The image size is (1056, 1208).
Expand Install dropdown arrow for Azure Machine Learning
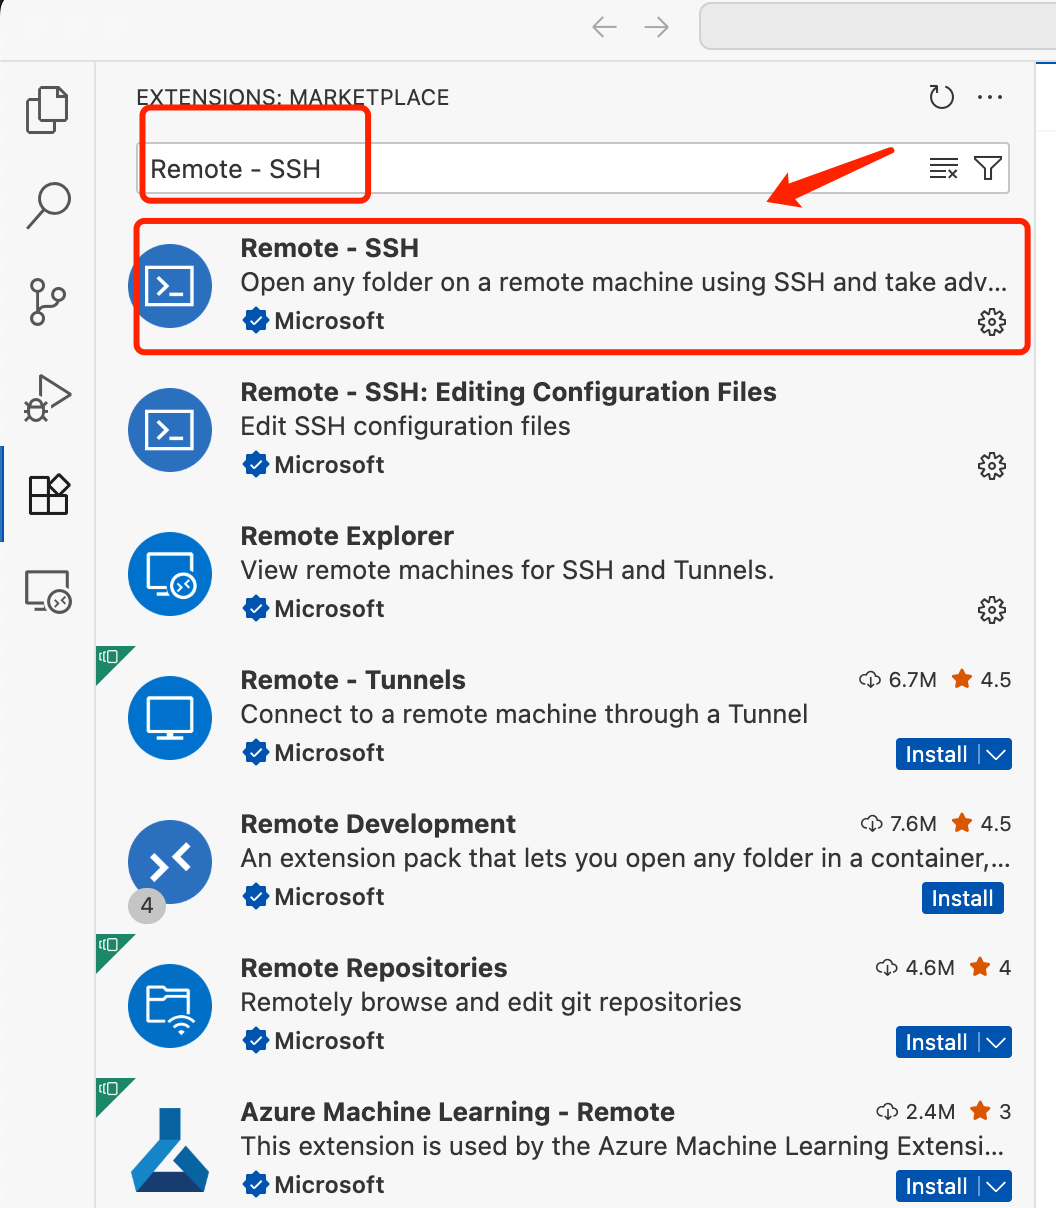(996, 1187)
